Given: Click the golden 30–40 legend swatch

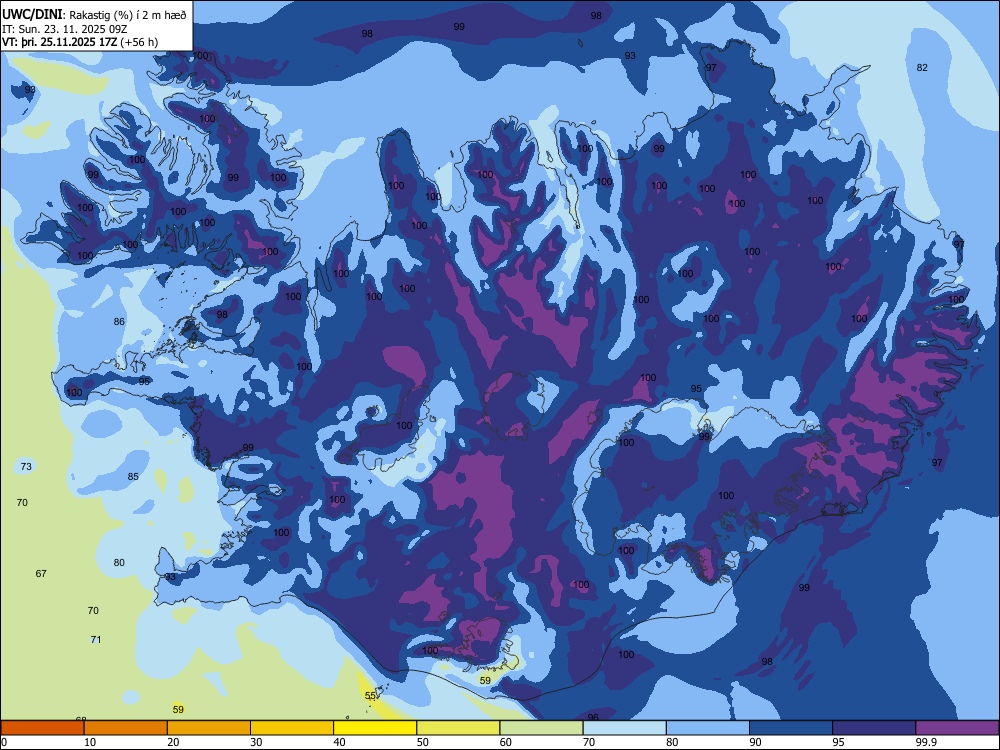Looking at the screenshot, I should click(292, 728).
